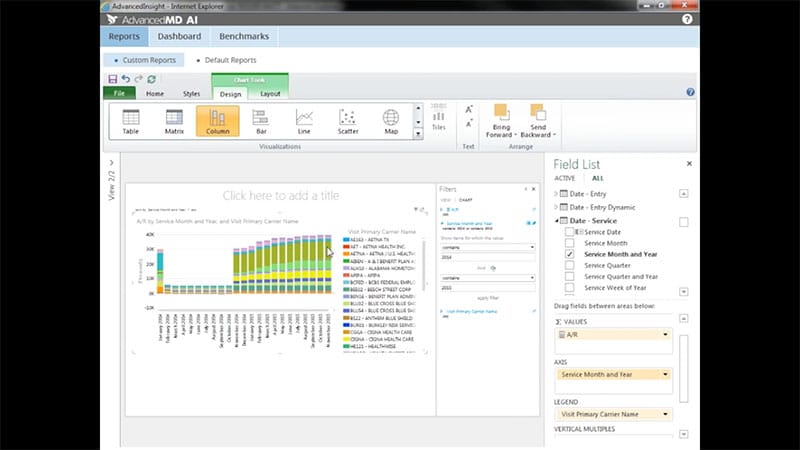800x450 pixels.
Task: Select the Bar chart visualization
Action: [261, 121]
